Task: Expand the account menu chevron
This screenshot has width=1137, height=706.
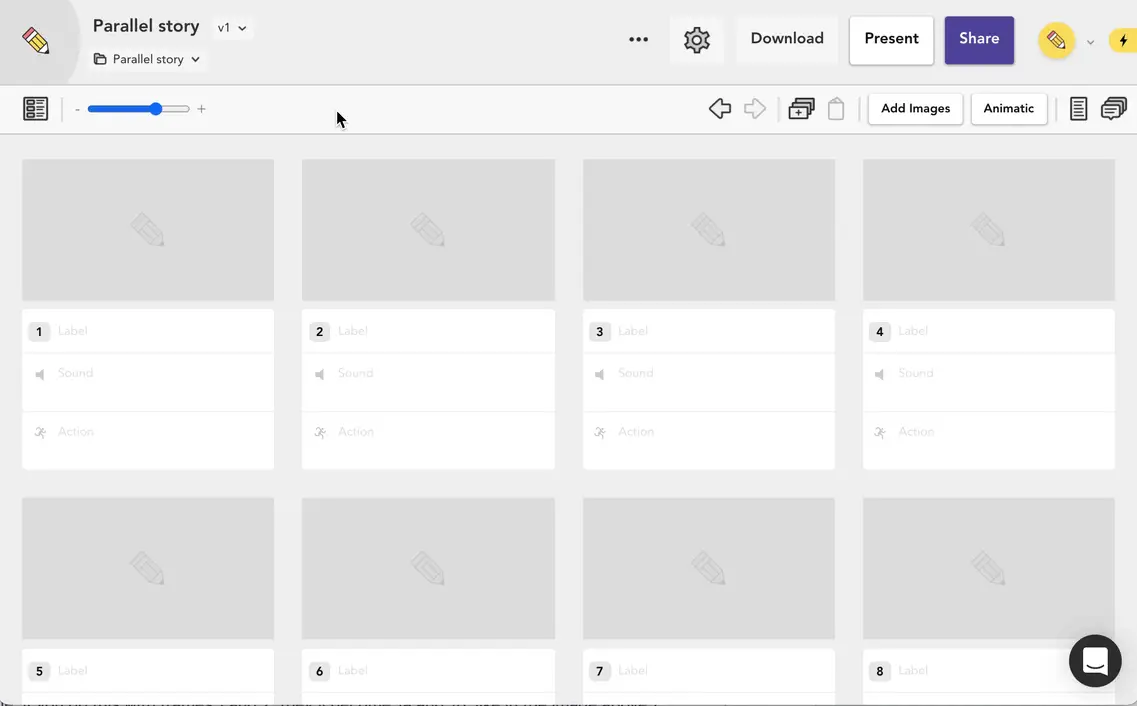Action: click(1090, 42)
